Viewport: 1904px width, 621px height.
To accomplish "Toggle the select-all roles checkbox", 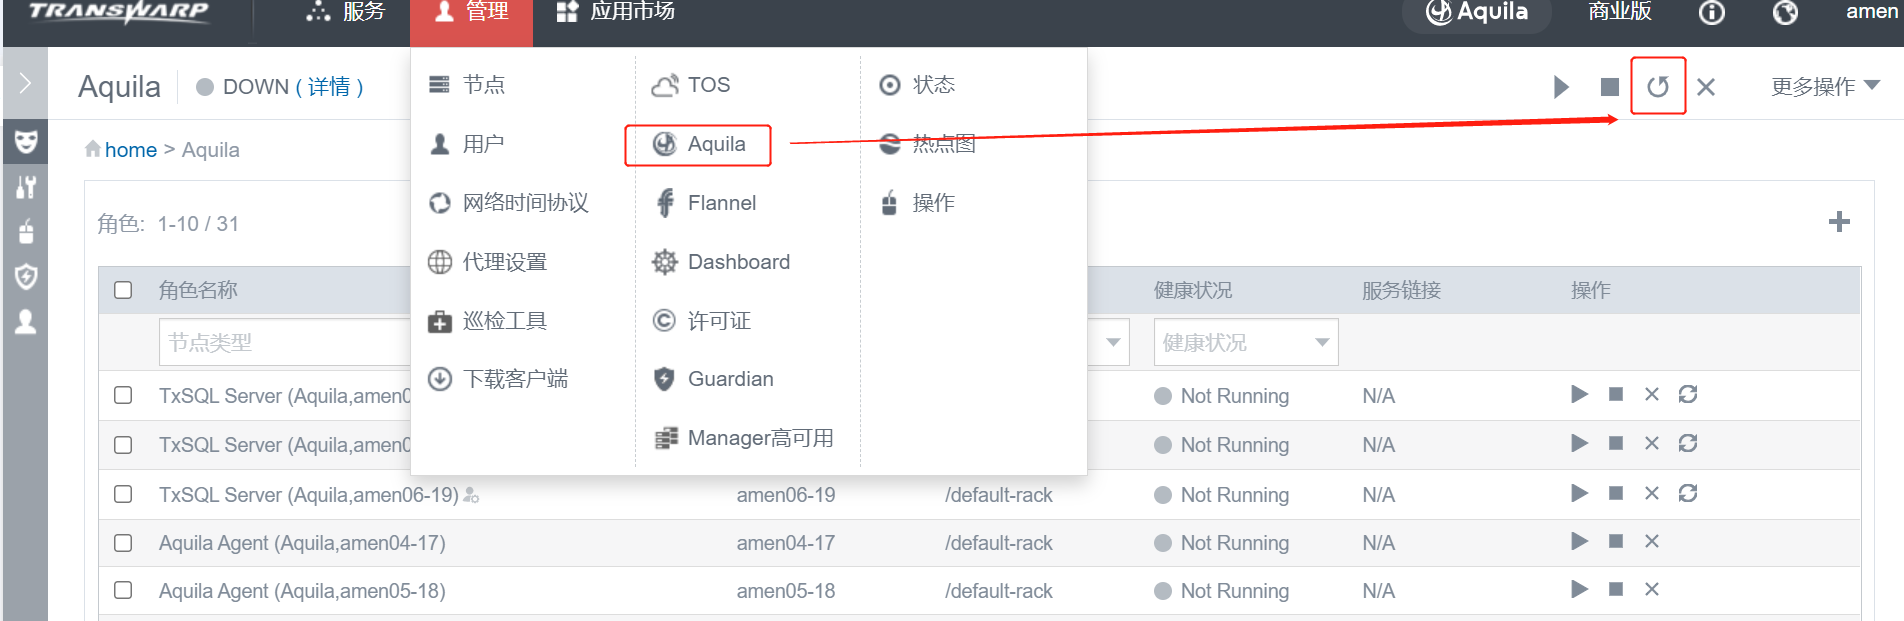I will (x=123, y=290).
